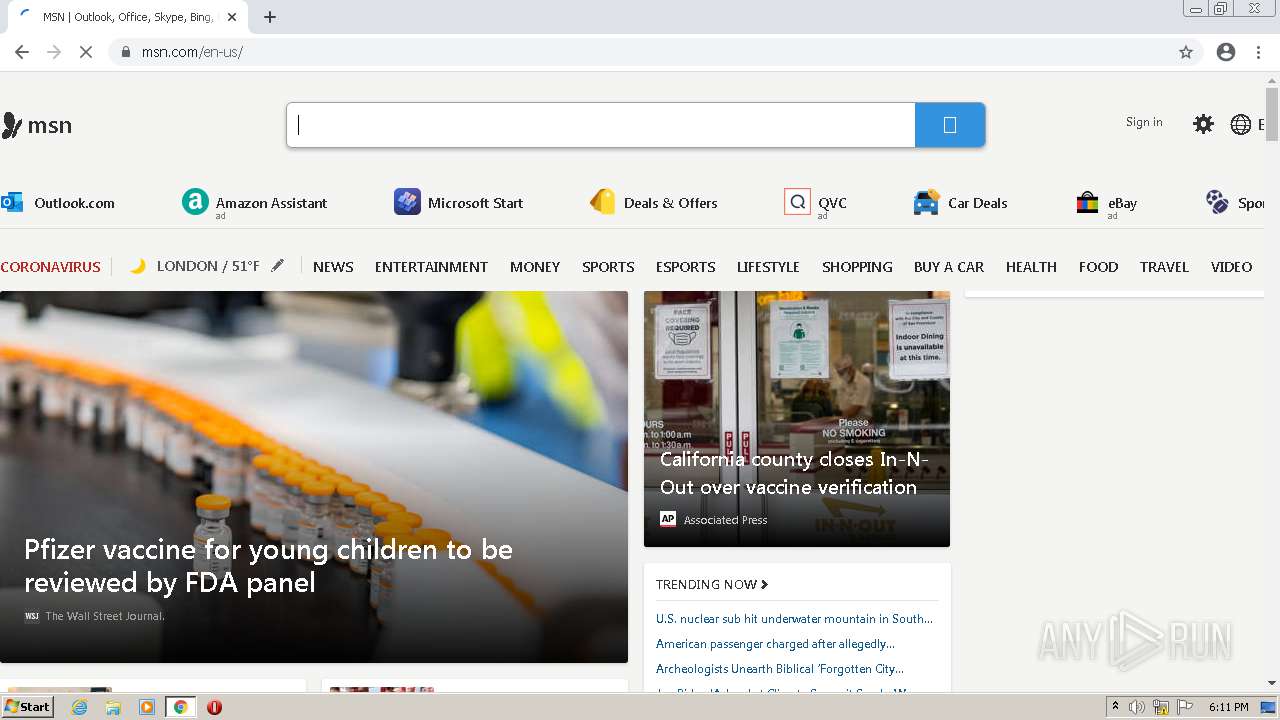Open London 51°F weather link
Screen dimensions: 1280x720
(208, 266)
